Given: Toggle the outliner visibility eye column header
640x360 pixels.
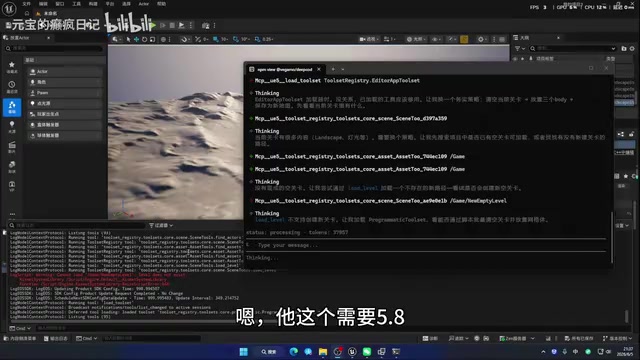Looking at the screenshot, I should click(x=515, y=59).
